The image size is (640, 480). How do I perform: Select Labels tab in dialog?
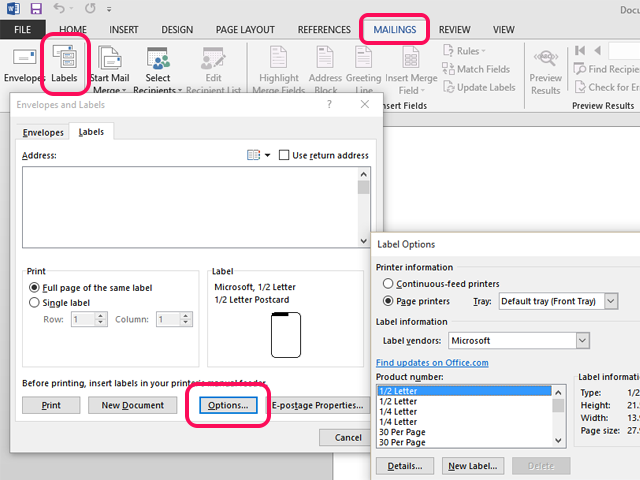[91, 132]
